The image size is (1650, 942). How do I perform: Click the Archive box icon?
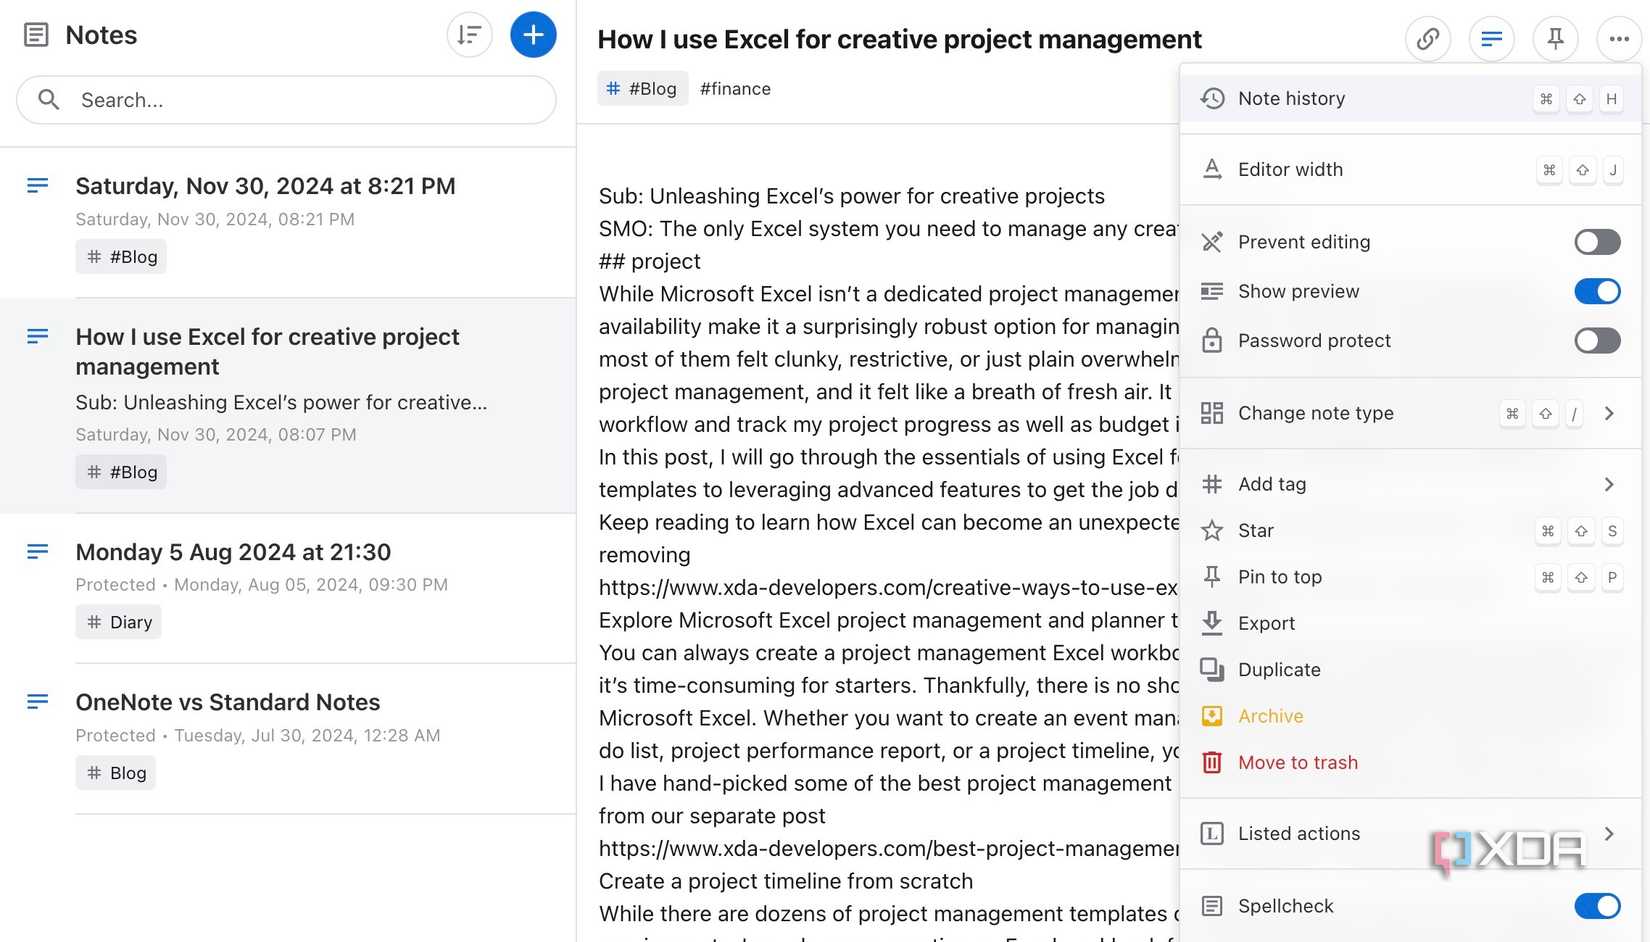[1212, 716]
